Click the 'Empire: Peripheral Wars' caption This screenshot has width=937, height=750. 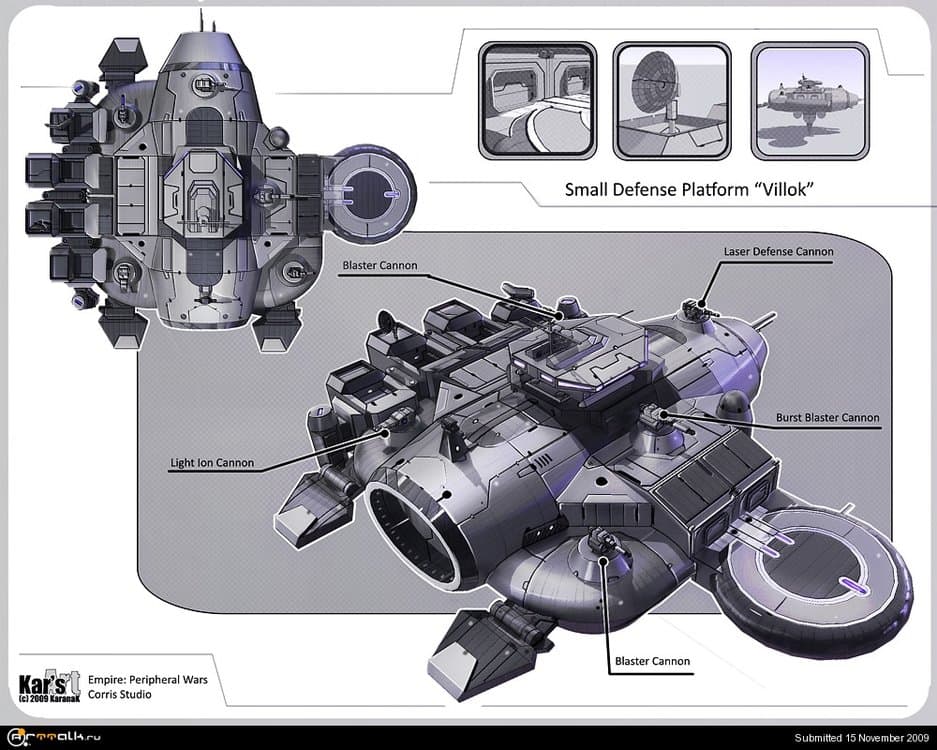point(146,679)
